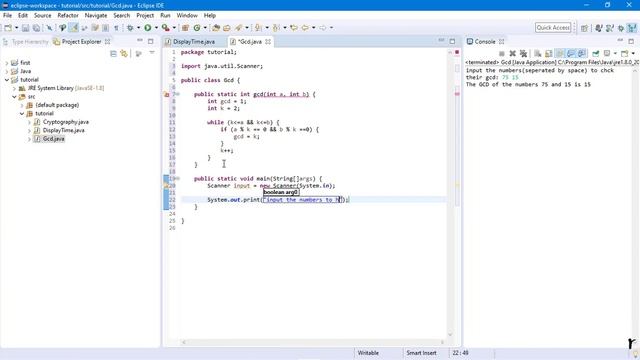The height and width of the screenshot is (360, 640).
Task: Click the editor horizontal scrollbar
Action: [x=313, y=342]
